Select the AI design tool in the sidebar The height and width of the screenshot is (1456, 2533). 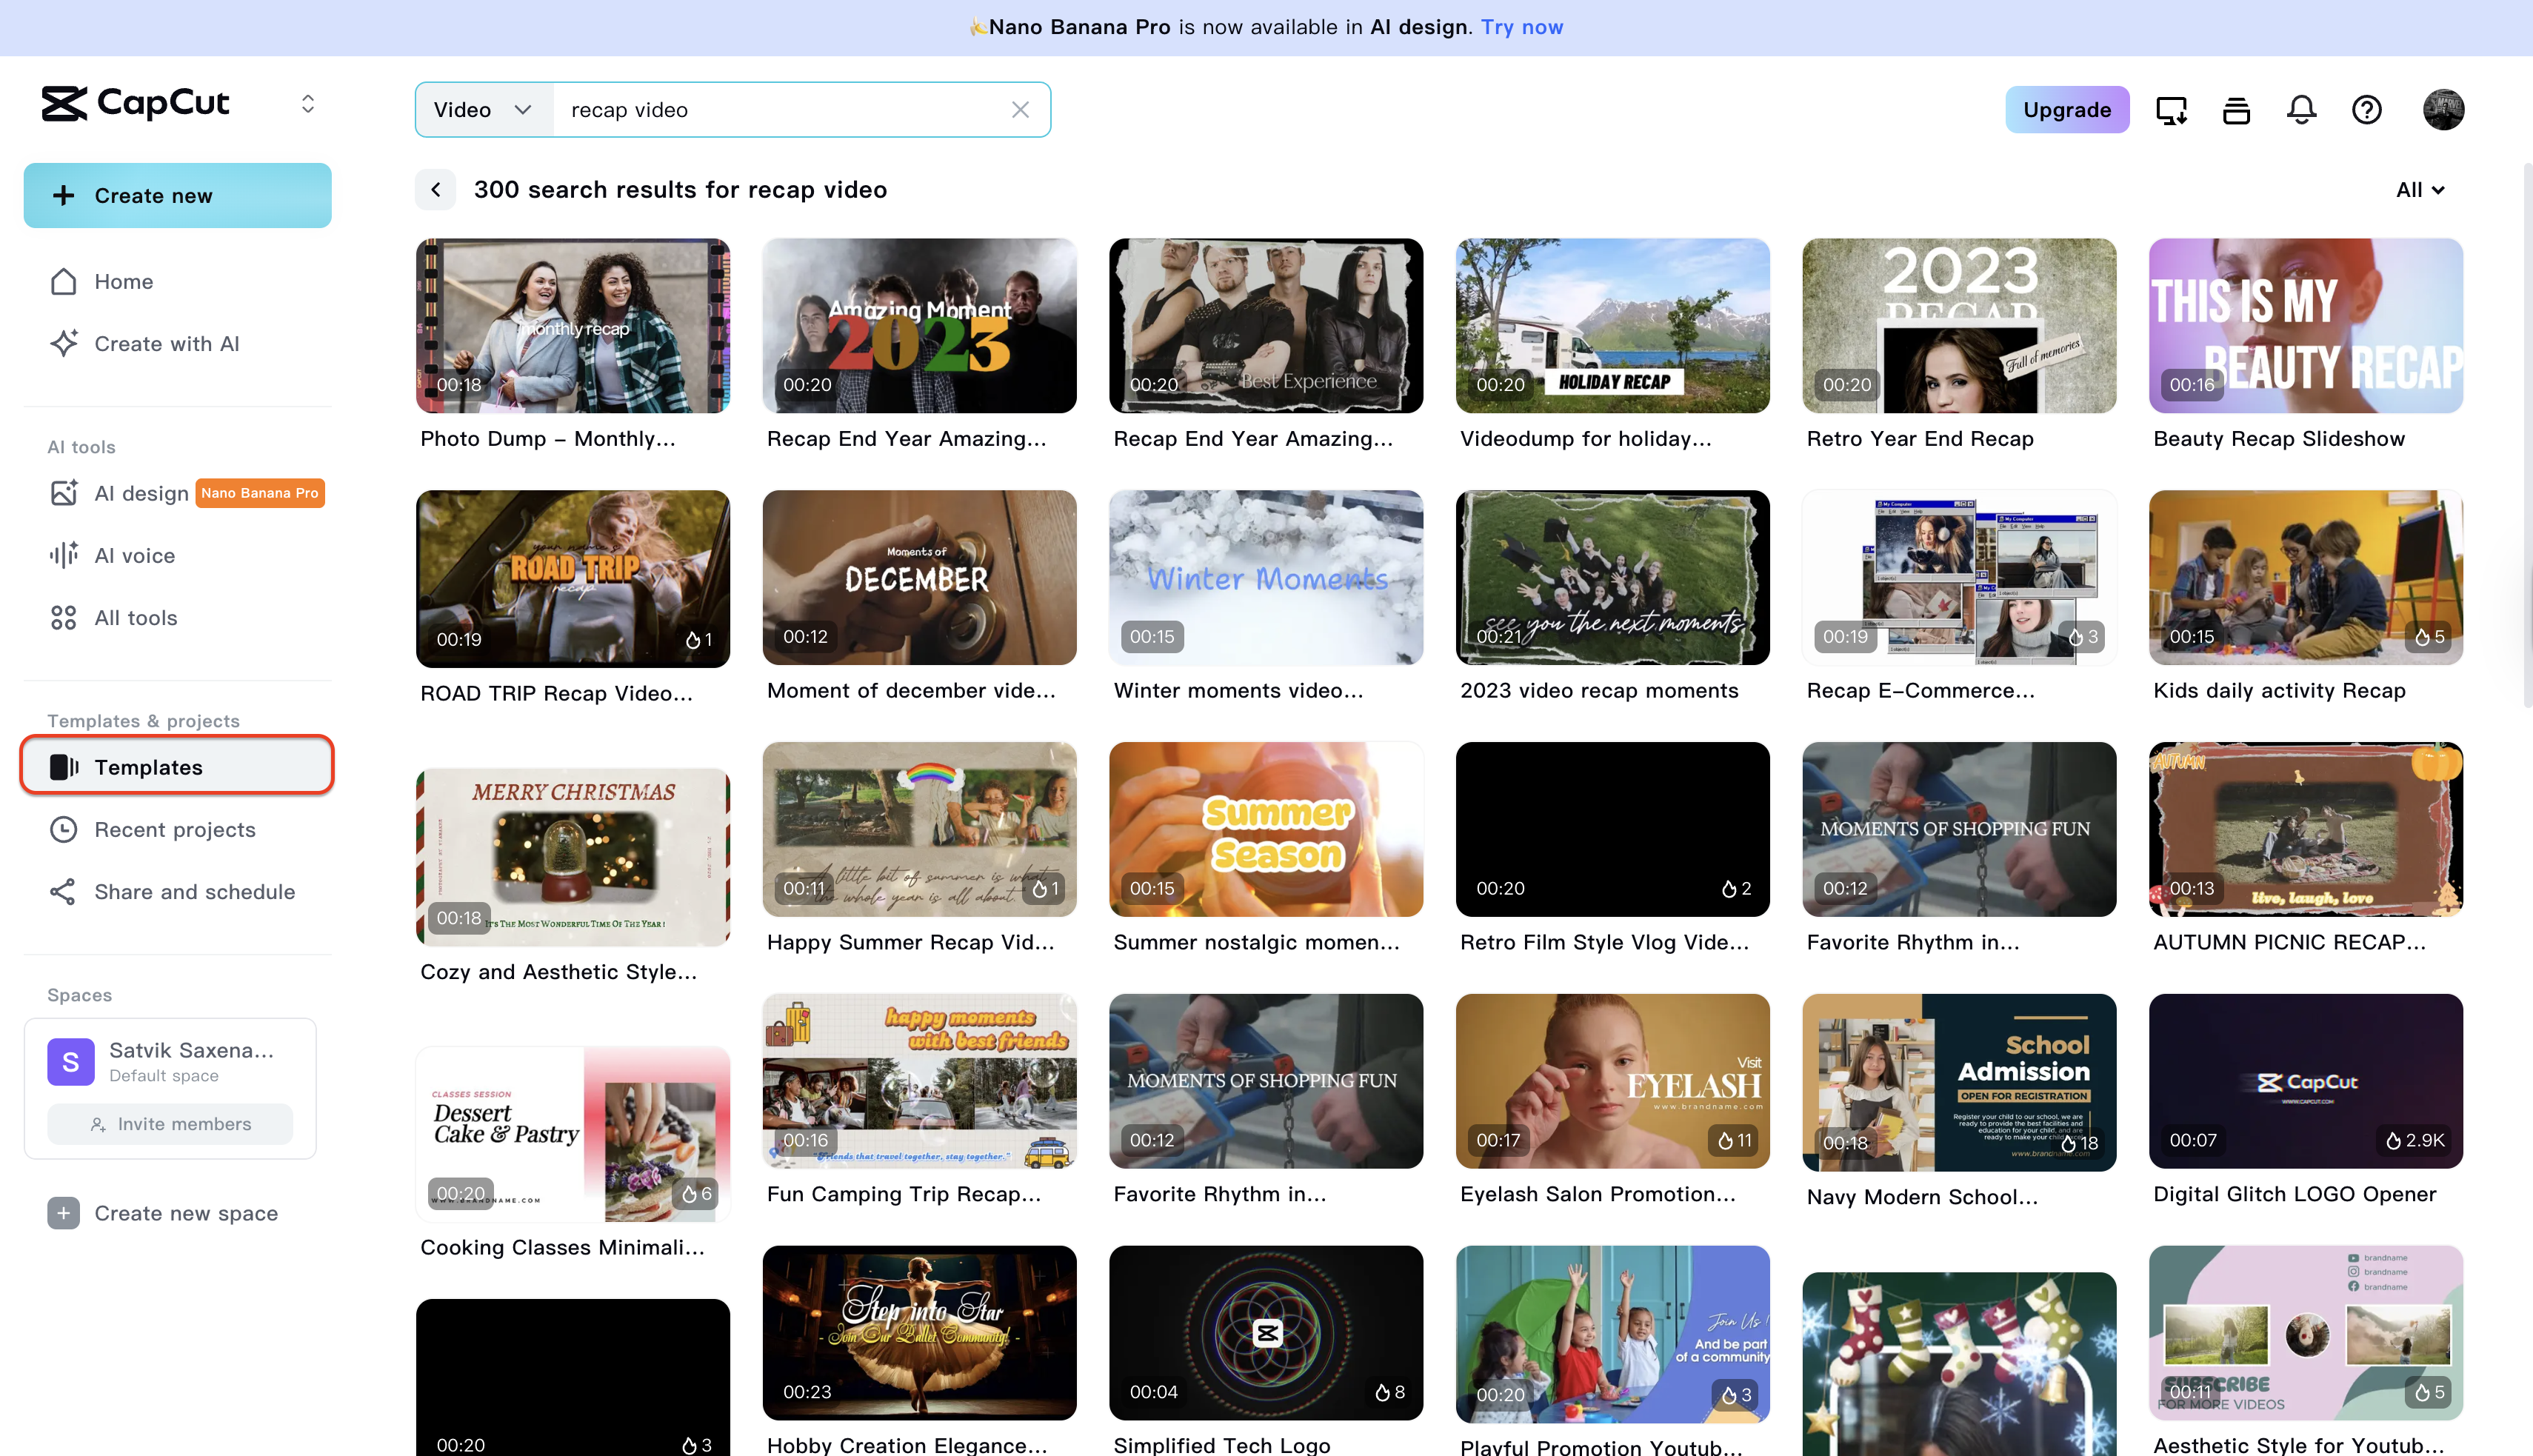(141, 492)
